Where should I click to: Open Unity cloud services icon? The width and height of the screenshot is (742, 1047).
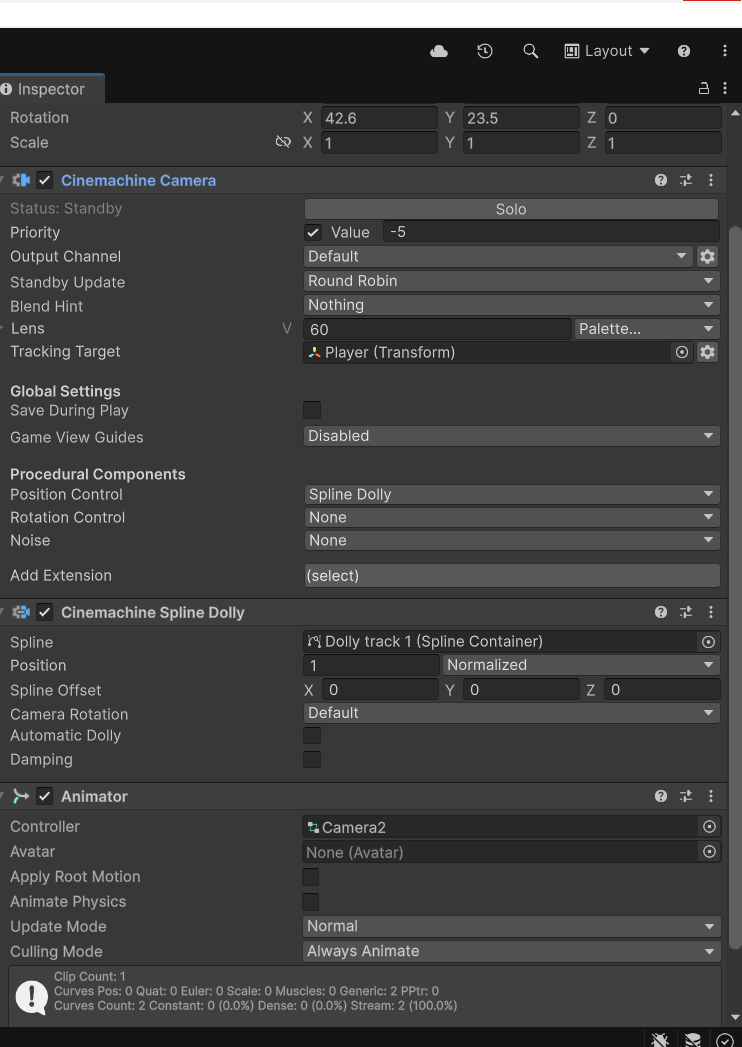coord(439,51)
